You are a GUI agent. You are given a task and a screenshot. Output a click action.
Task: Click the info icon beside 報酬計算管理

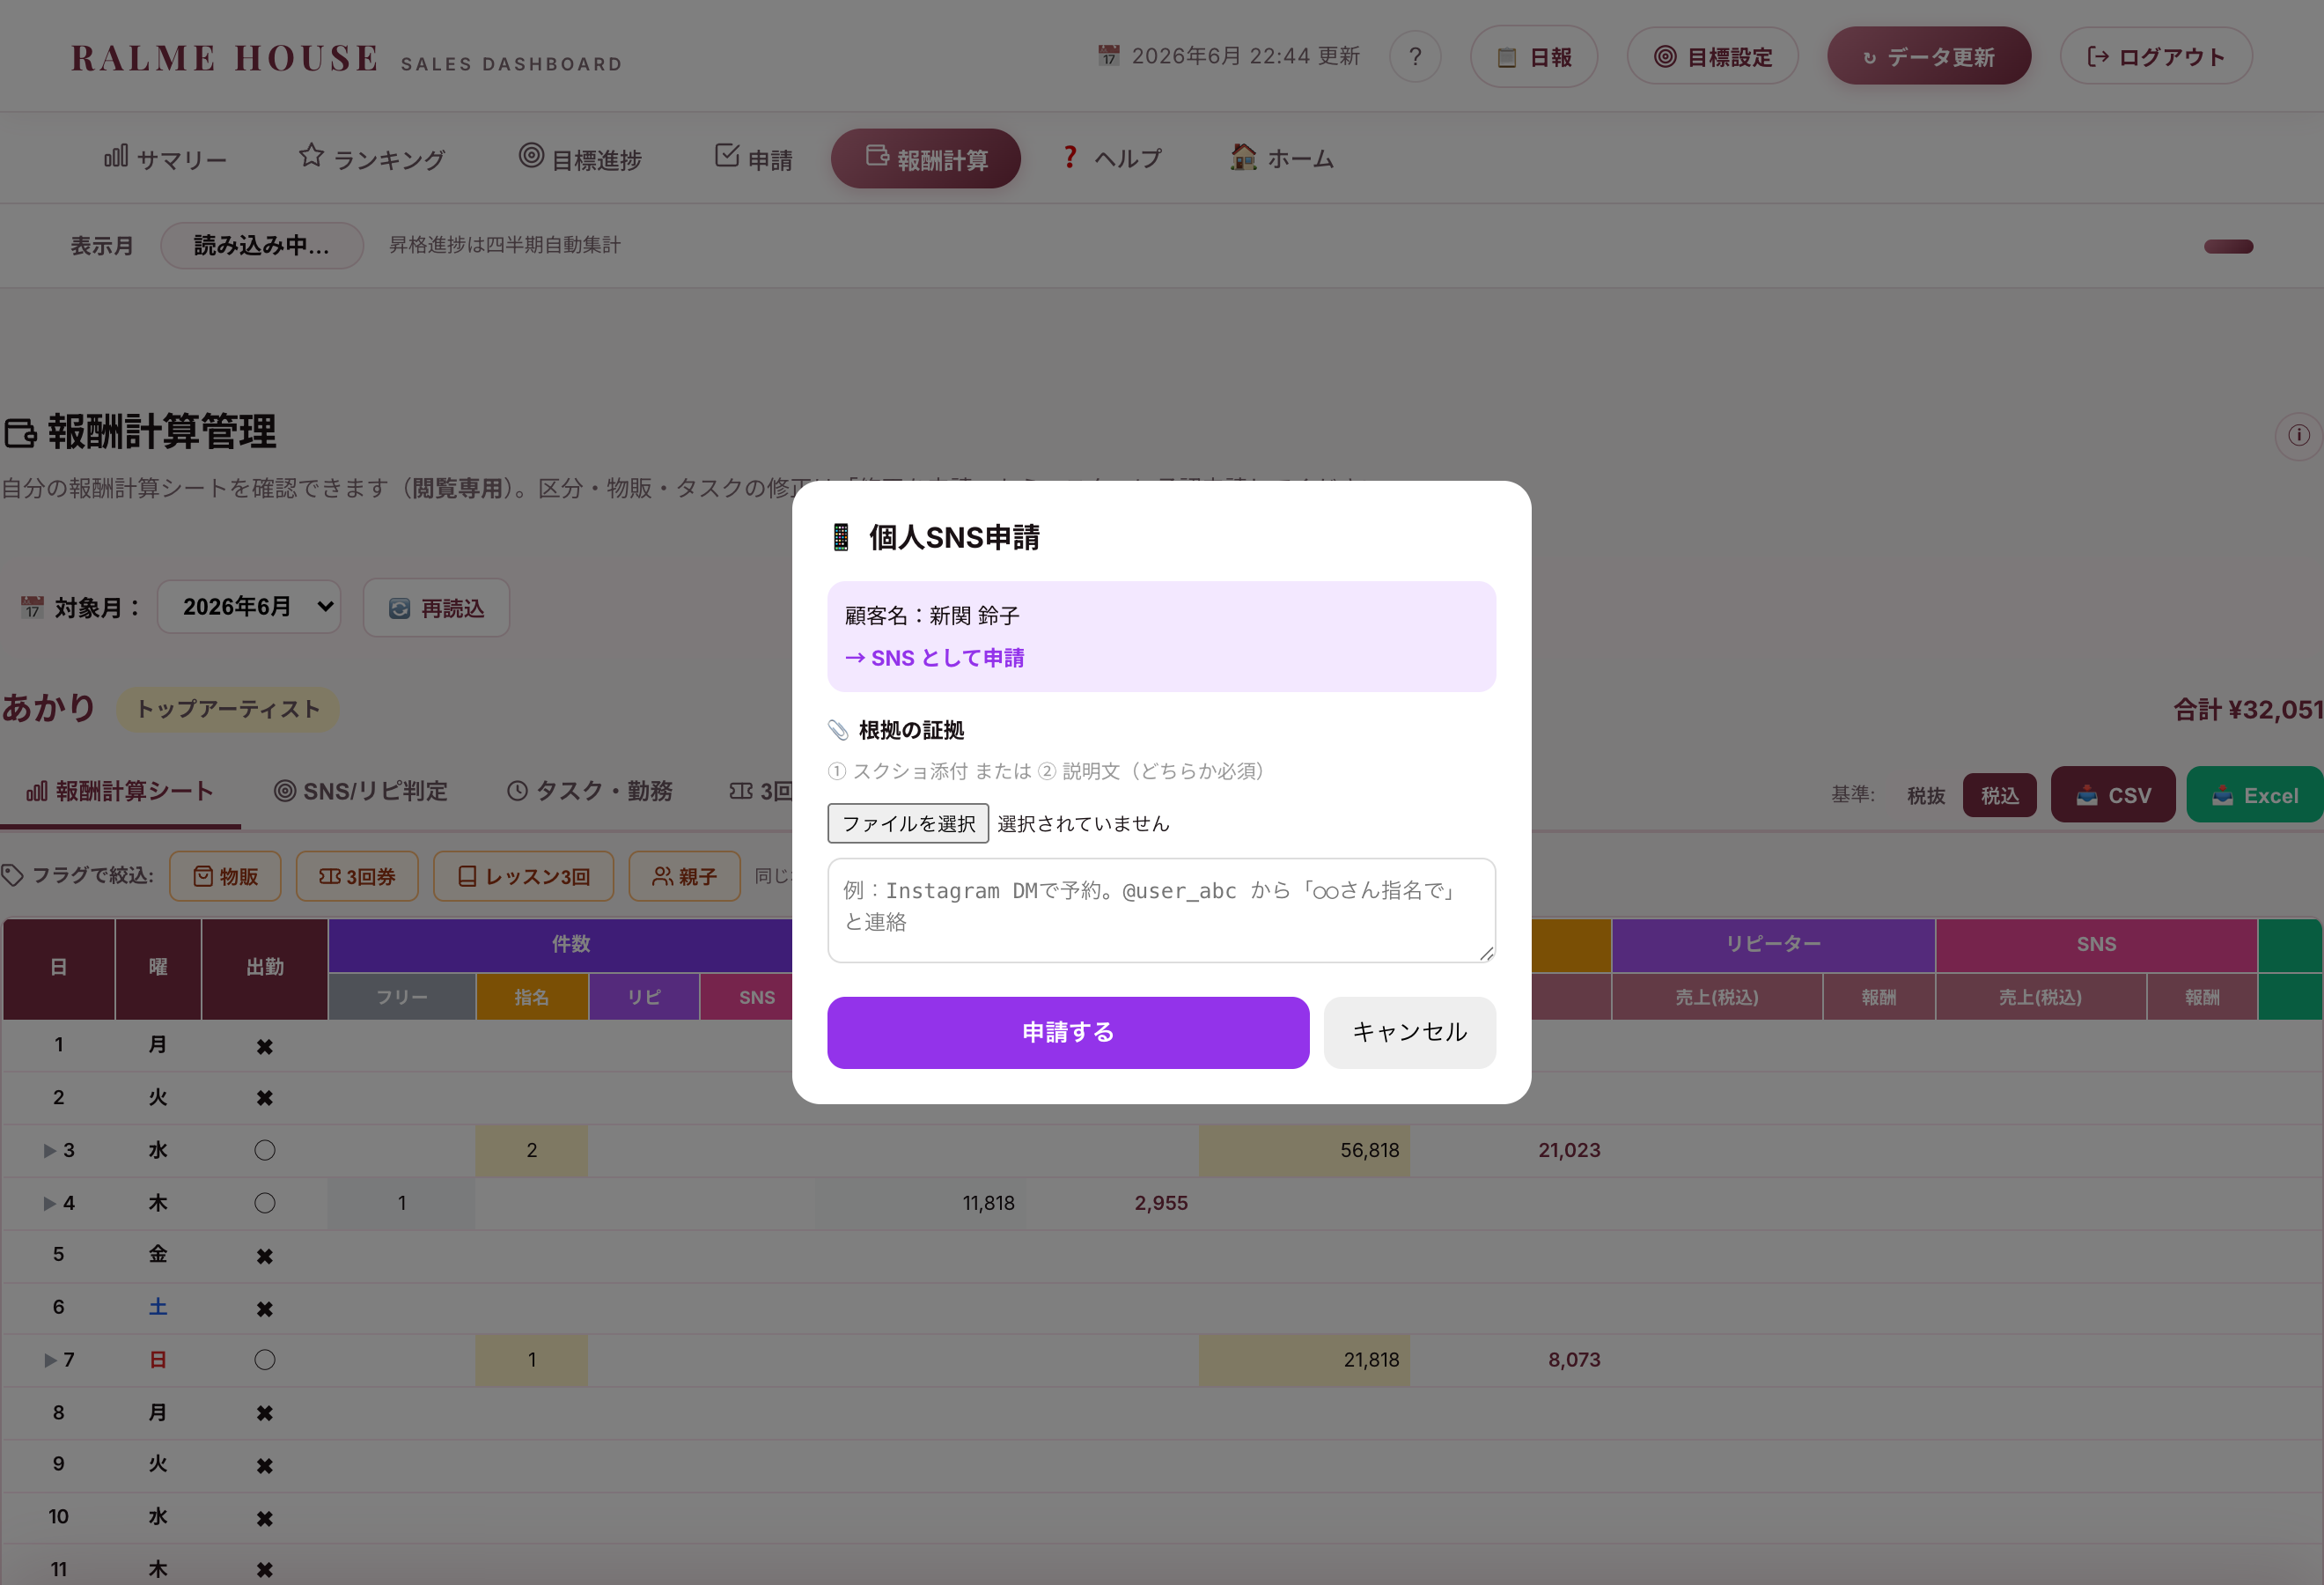pos(2298,435)
